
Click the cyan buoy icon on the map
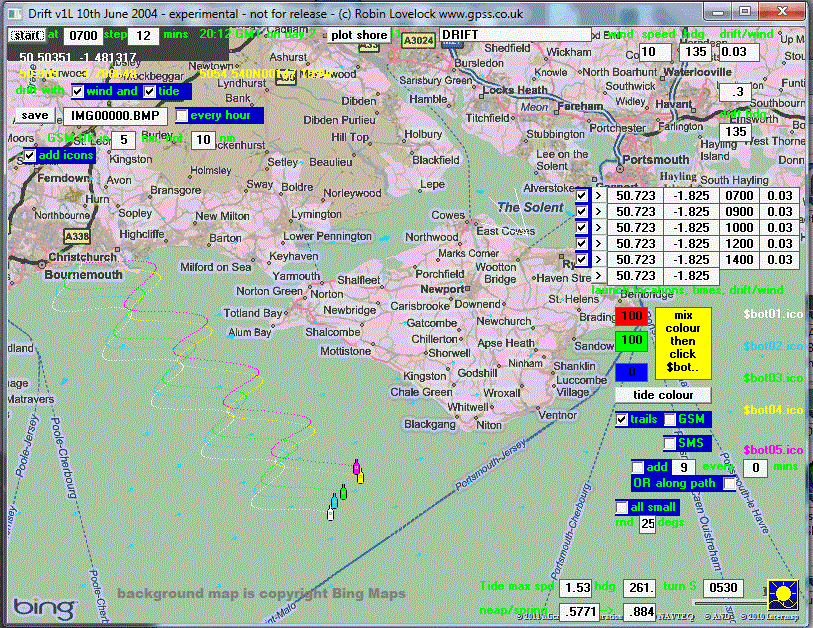[335, 502]
